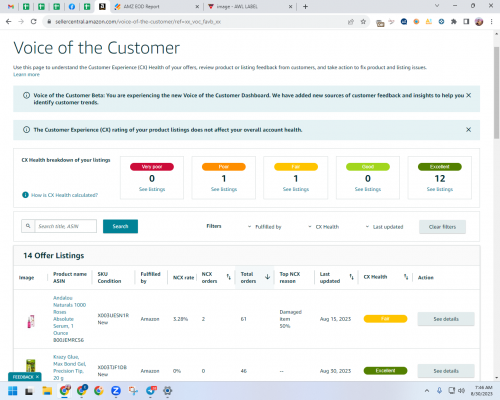500x400 pixels.
Task: Close the FEEDBACK widget
Action: coord(37,377)
